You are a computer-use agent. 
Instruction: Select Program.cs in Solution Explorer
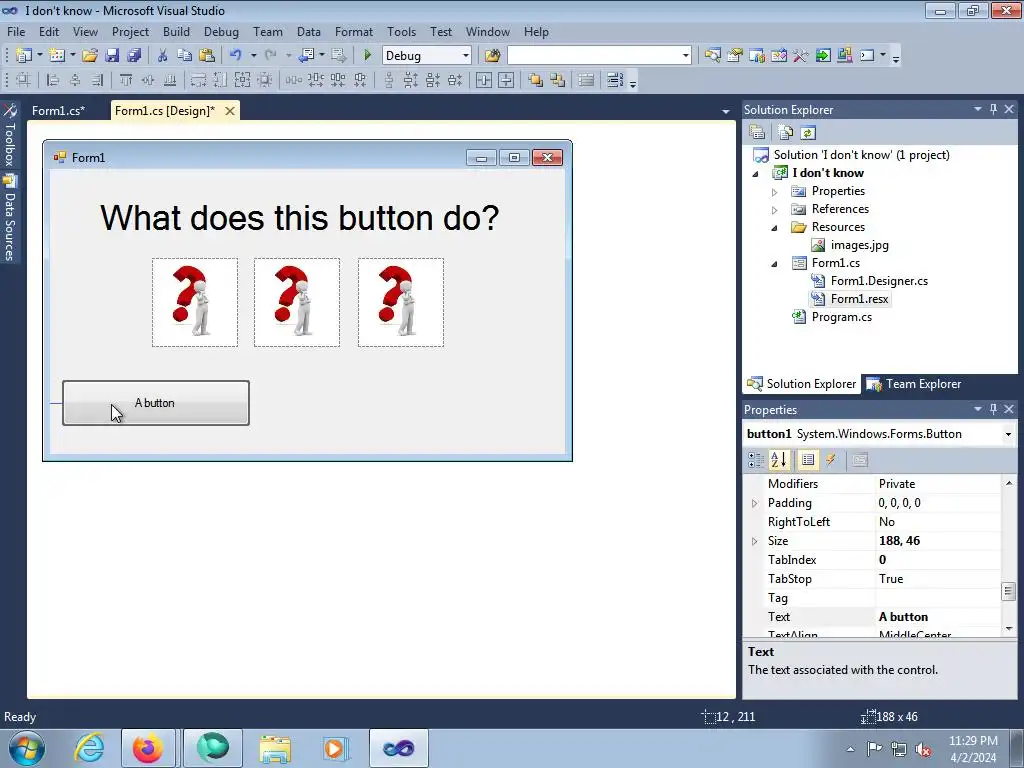click(841, 317)
